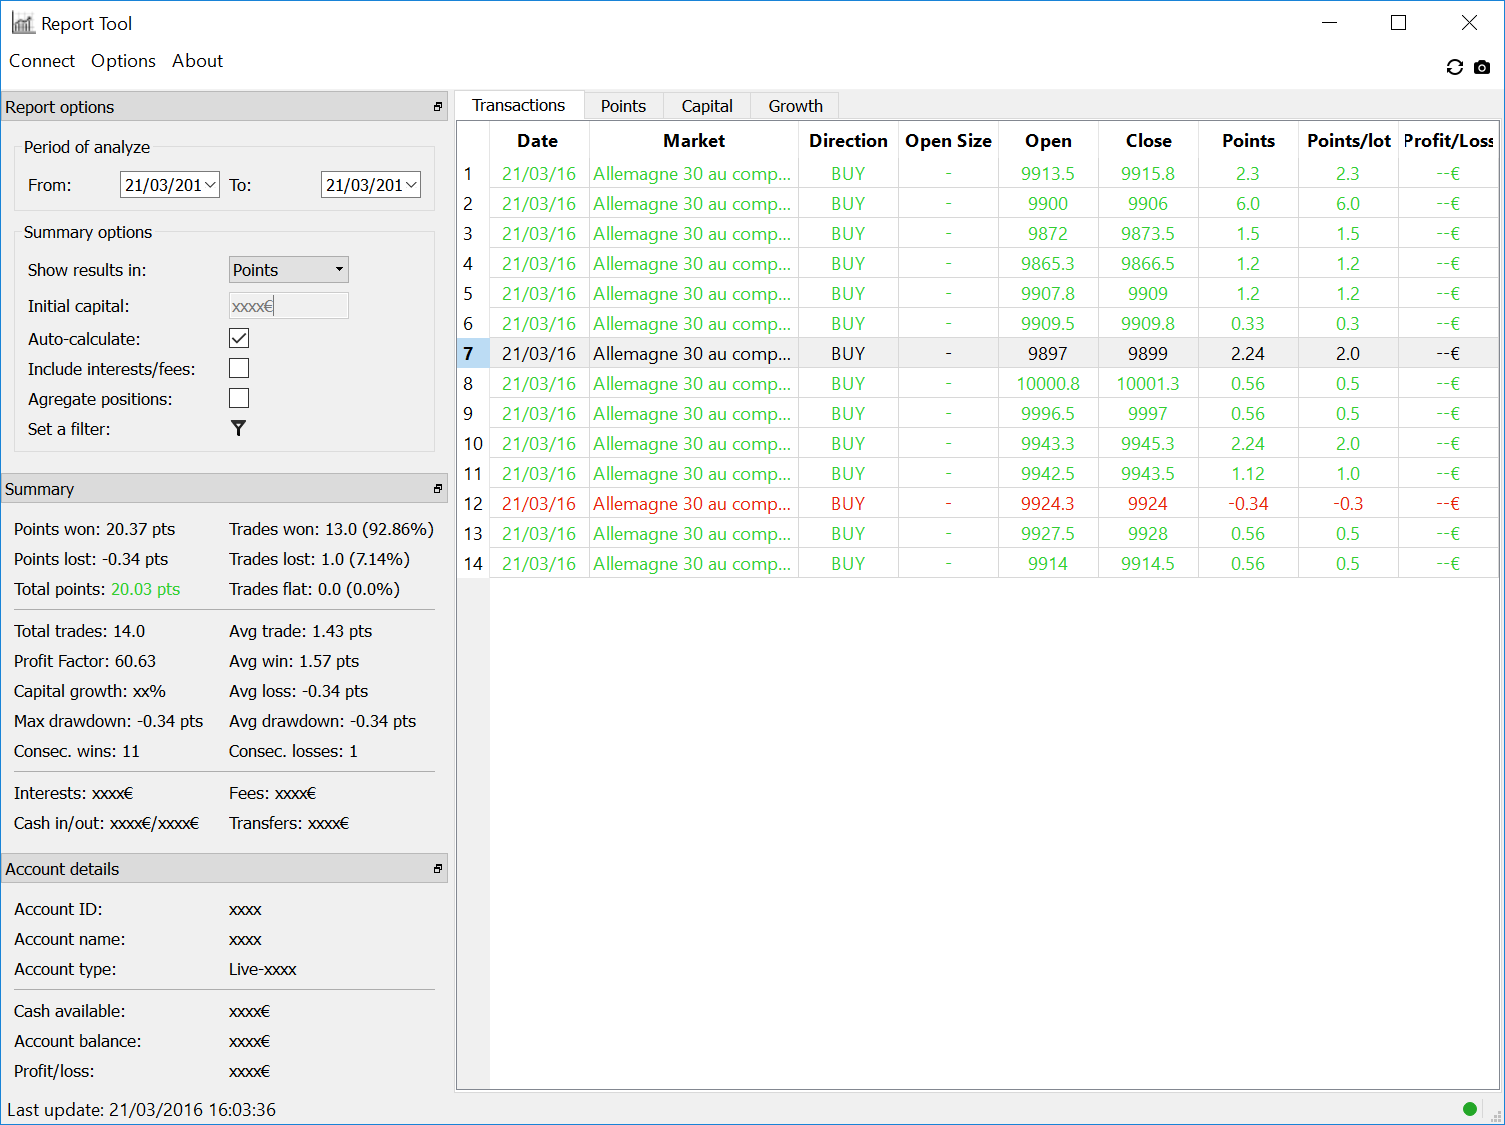Open the From date dropdown

pyautogui.click(x=210, y=185)
